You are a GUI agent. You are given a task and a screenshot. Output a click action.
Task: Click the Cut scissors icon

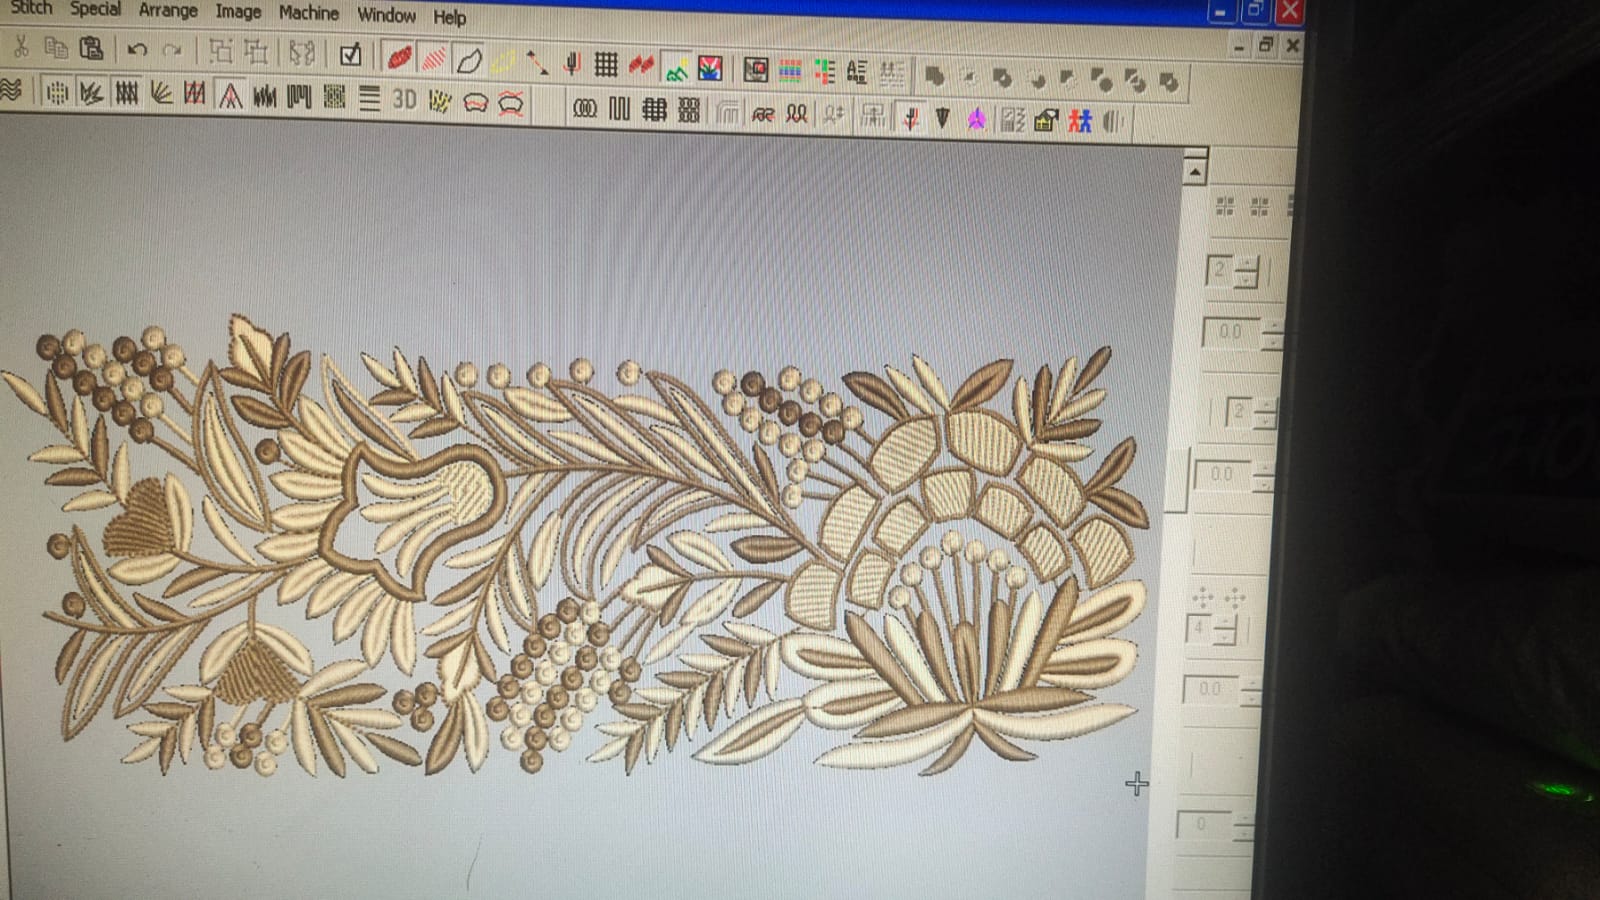click(x=19, y=46)
